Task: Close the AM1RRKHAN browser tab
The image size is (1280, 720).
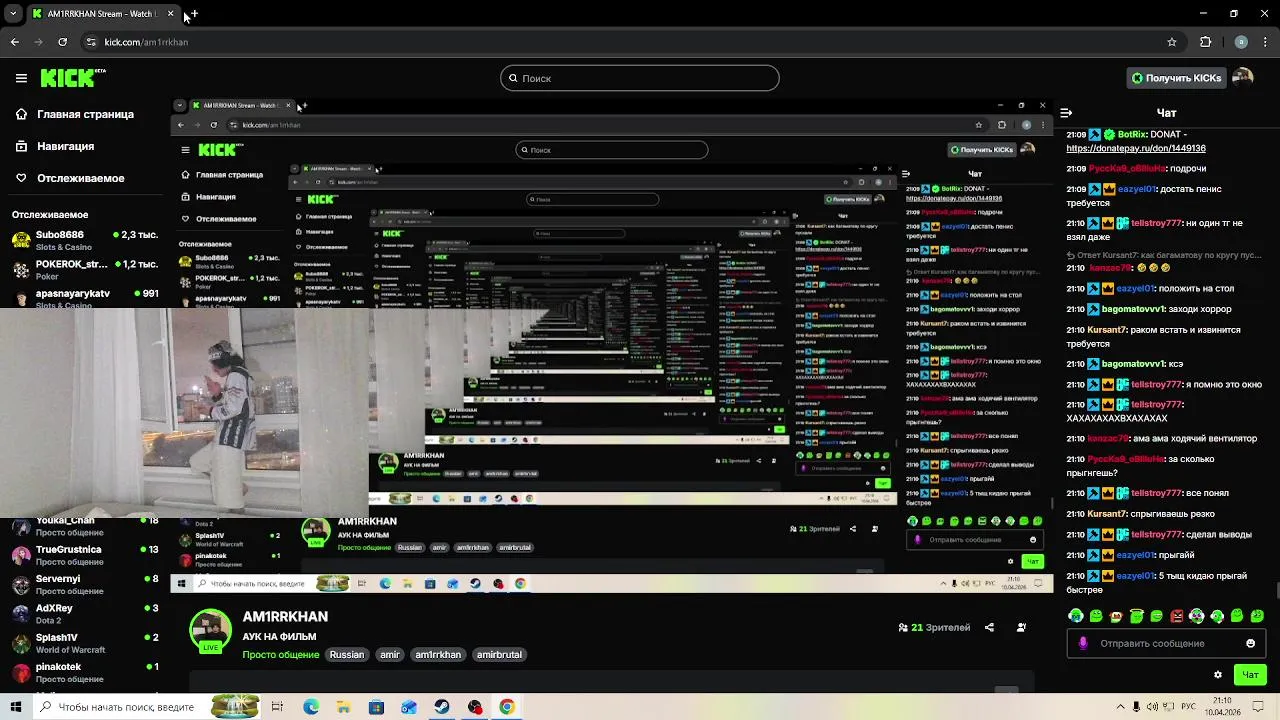Action: (x=170, y=14)
